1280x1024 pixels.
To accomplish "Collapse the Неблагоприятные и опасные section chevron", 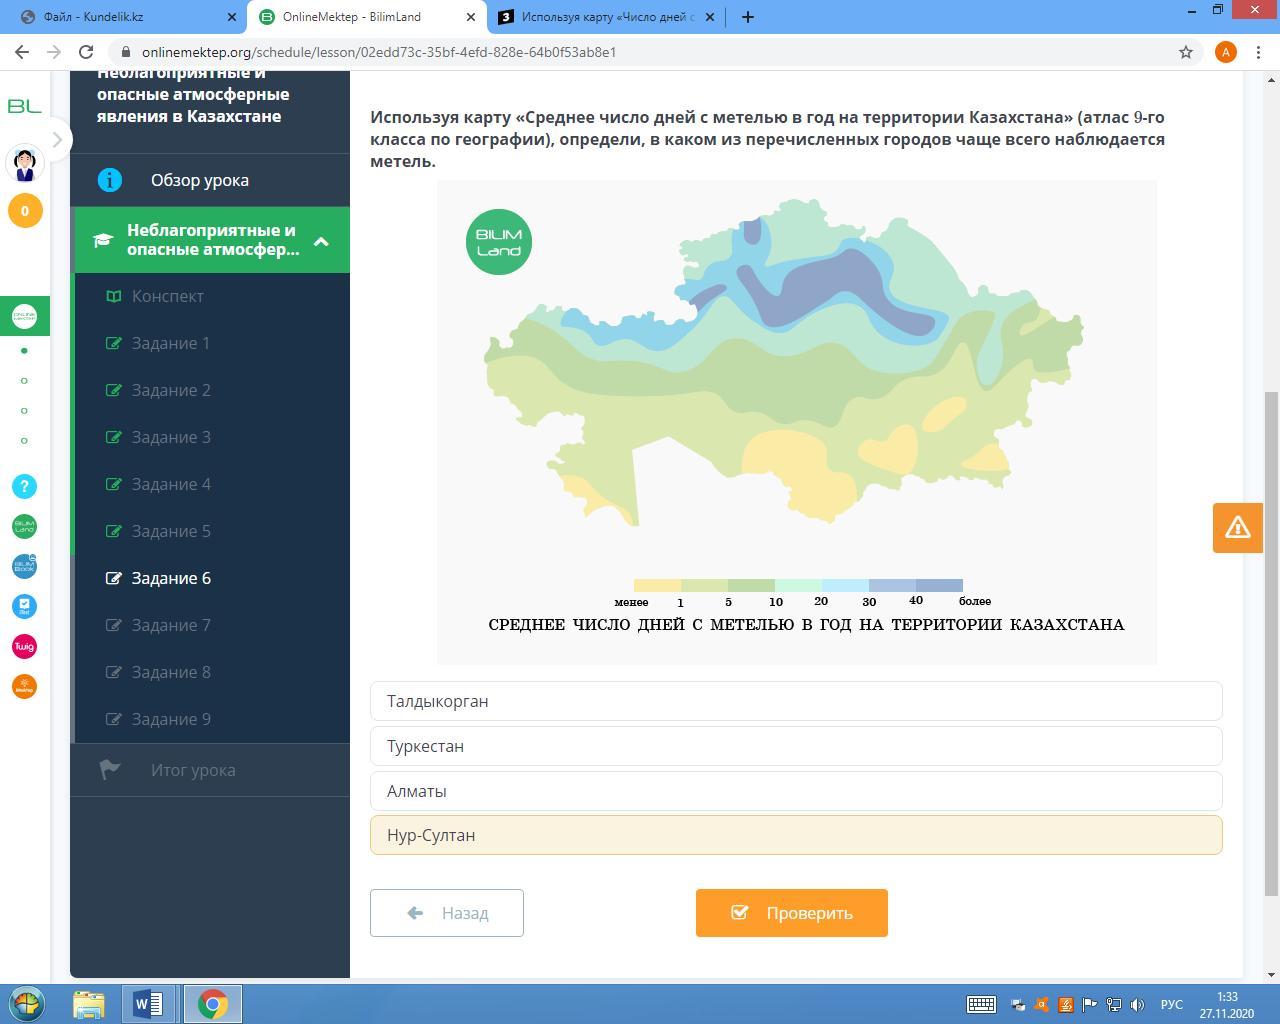I will click(321, 241).
